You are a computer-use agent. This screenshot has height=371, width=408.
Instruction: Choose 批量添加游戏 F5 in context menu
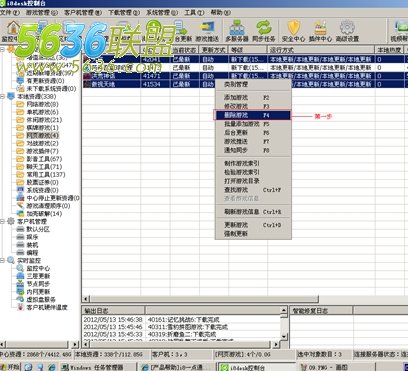(253, 124)
